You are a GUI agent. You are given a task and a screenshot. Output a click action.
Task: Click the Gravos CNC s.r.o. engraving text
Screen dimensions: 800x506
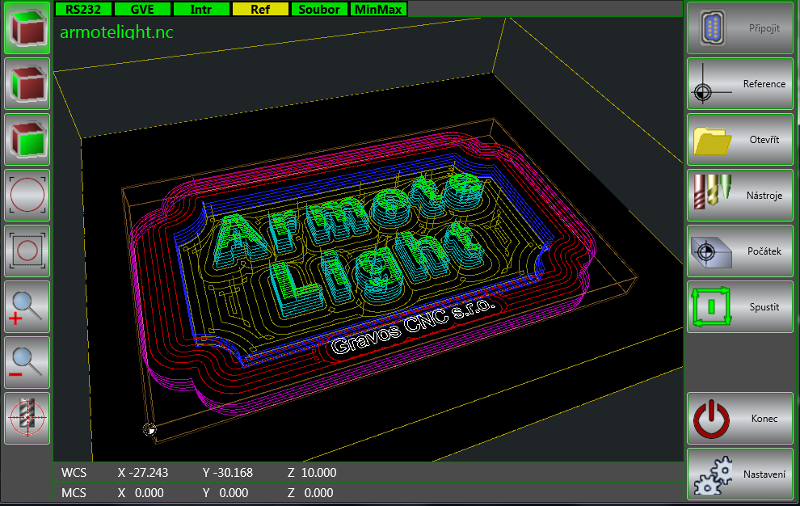tap(413, 327)
